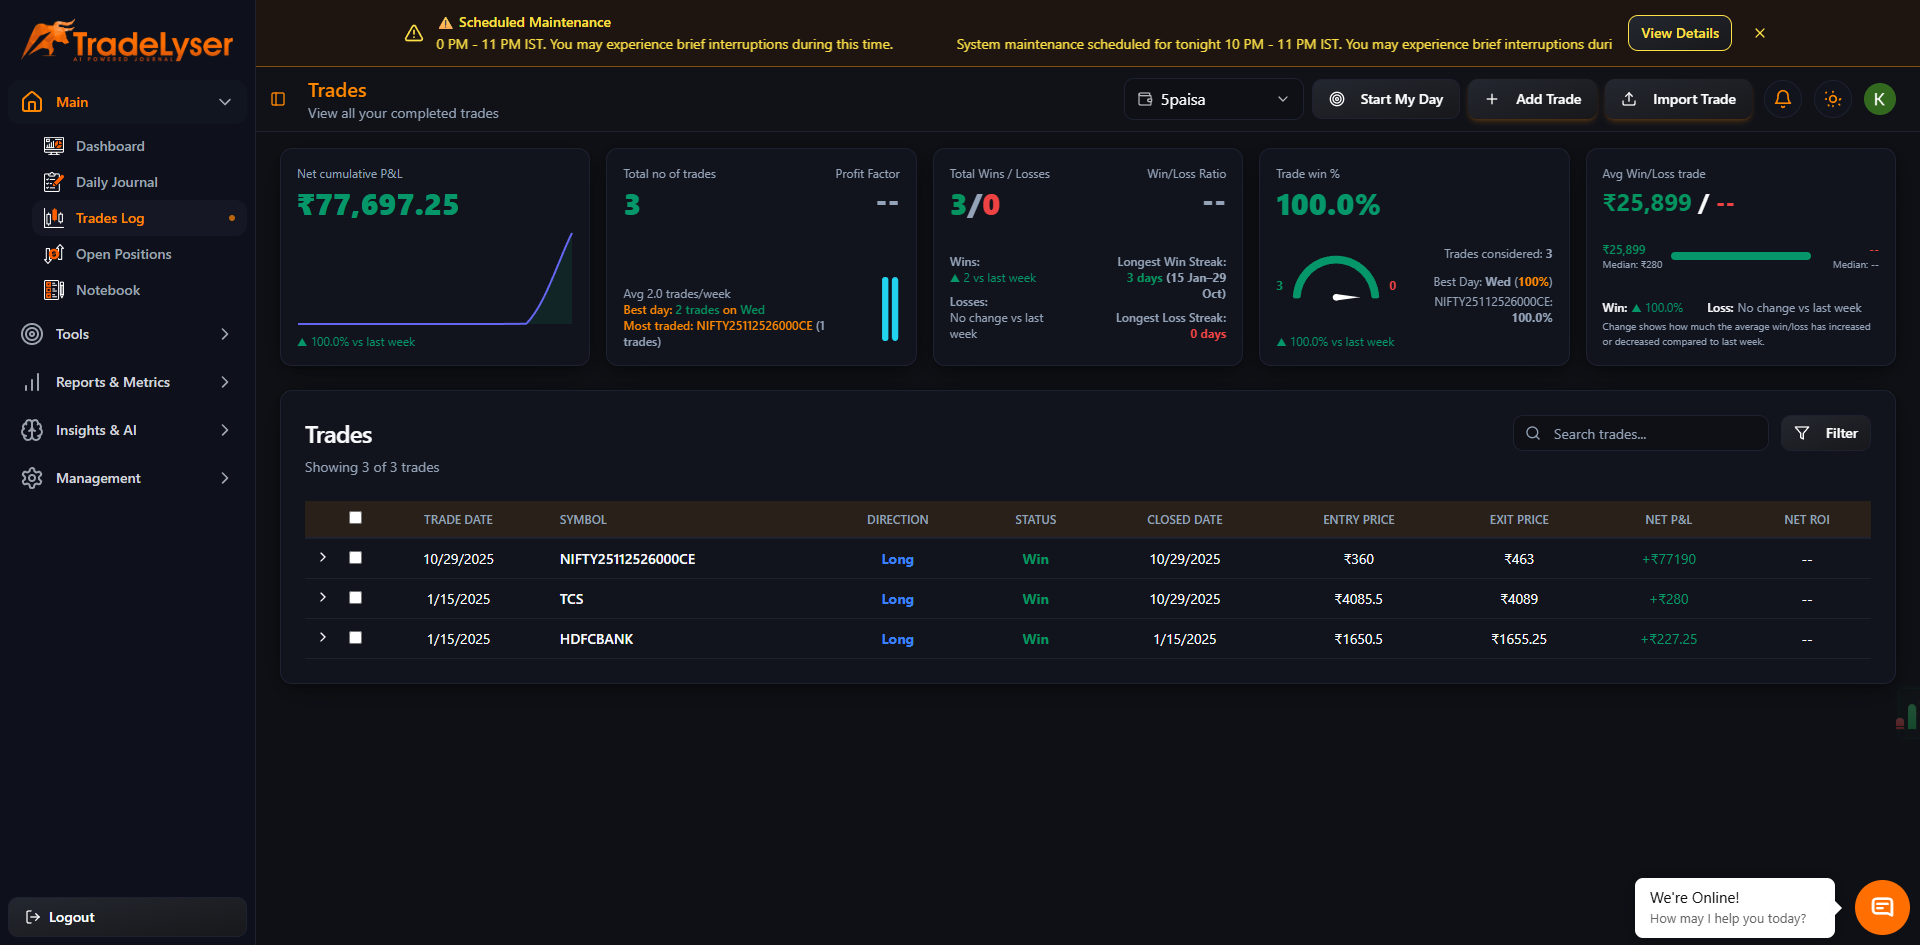This screenshot has height=945, width=1920.
Task: Open the Reports & Metrics menu
Action: pyautogui.click(x=112, y=382)
